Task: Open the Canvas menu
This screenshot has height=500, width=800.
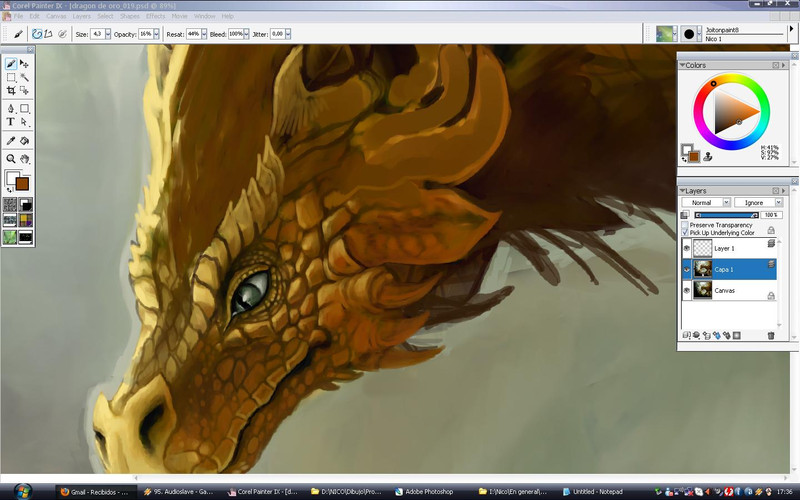Action: click(x=56, y=16)
